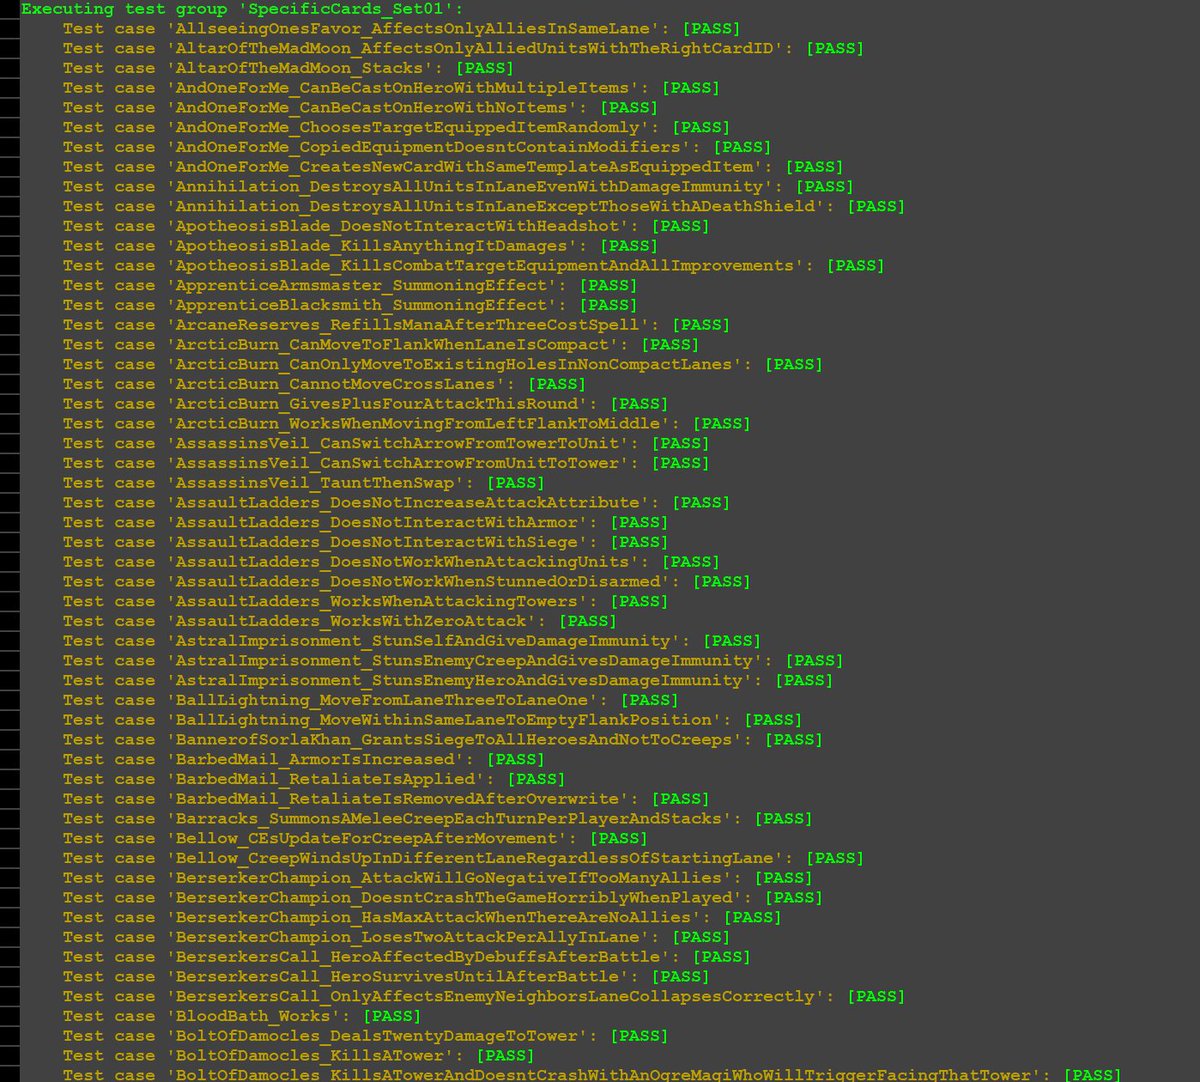
Task: Select 'BoltOfDamocles_KillsATower' test line
Action: [299, 1055]
